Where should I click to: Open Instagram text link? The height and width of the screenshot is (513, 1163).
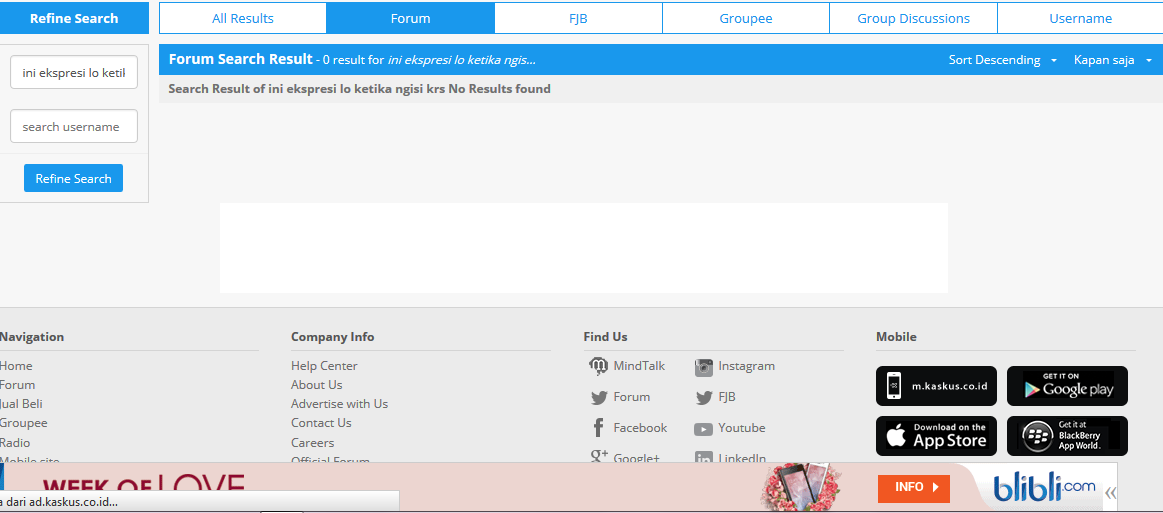pos(746,366)
